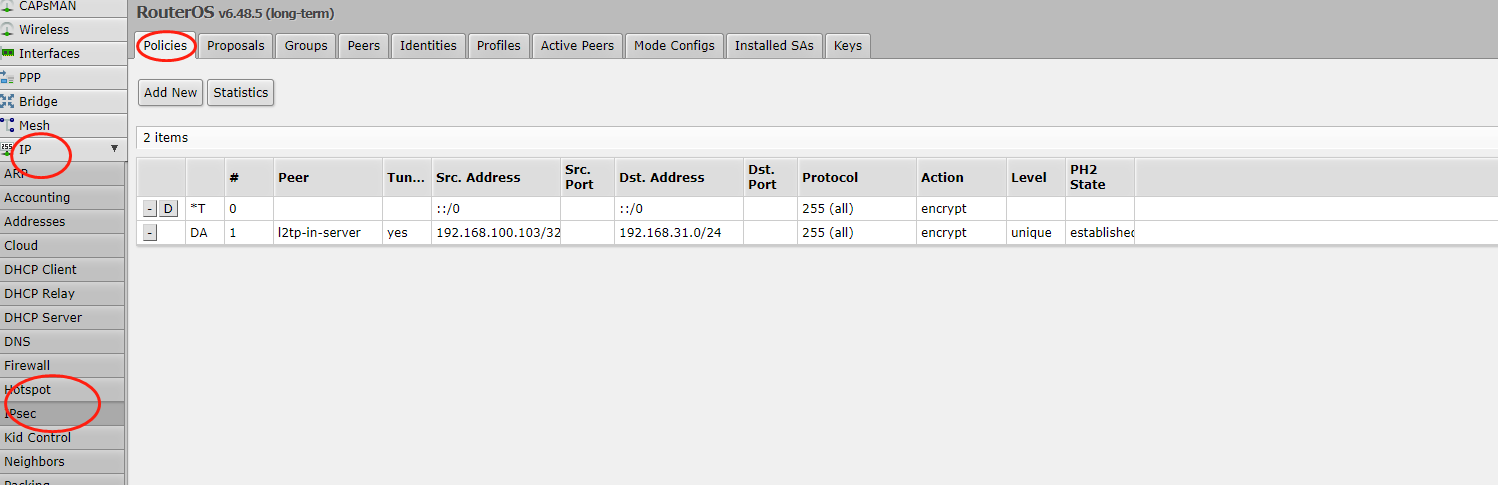Sort table by Src. Address column
The height and width of the screenshot is (485, 1498).
[478, 178]
